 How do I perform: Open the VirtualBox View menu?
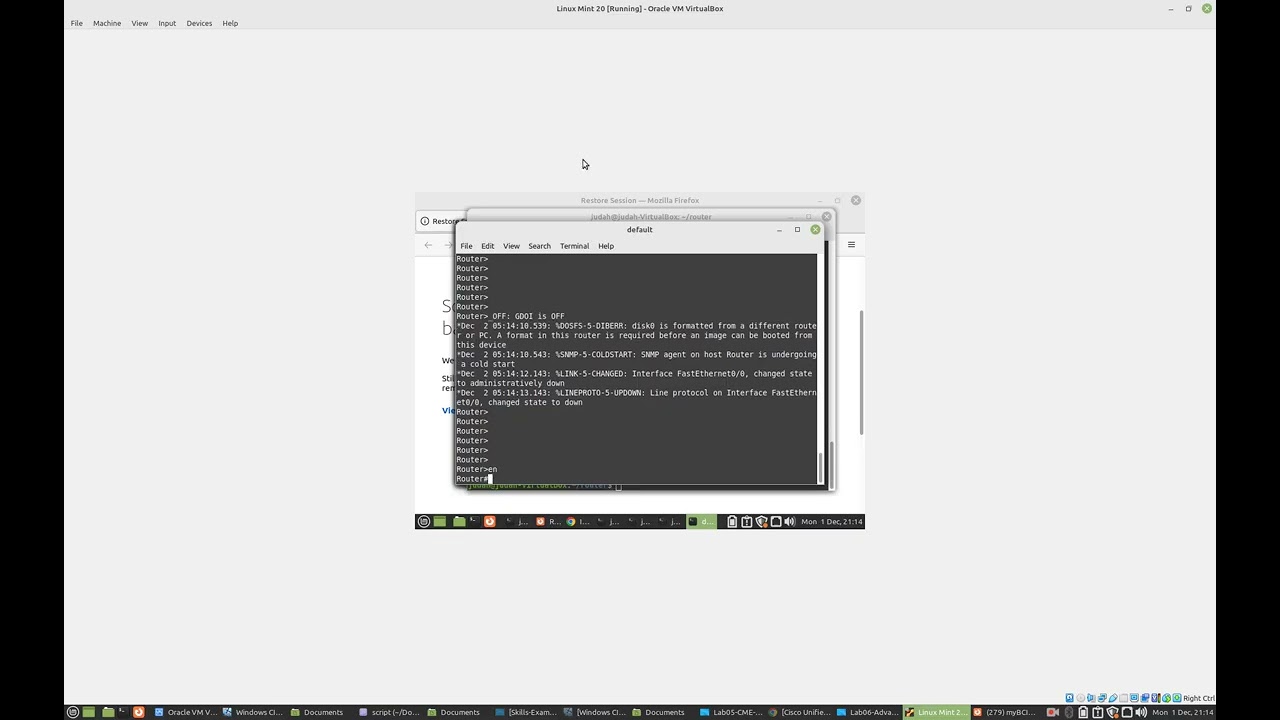140,23
